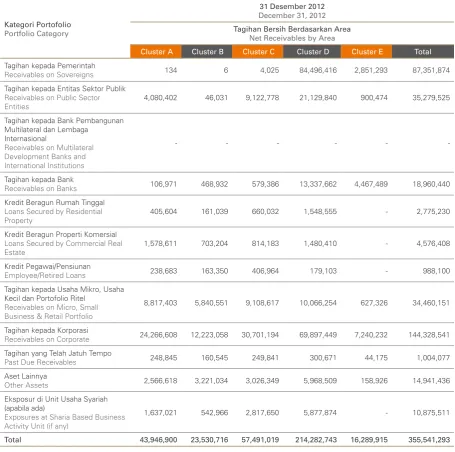Click value 44,175 in Past Due row

(x=376, y=358)
